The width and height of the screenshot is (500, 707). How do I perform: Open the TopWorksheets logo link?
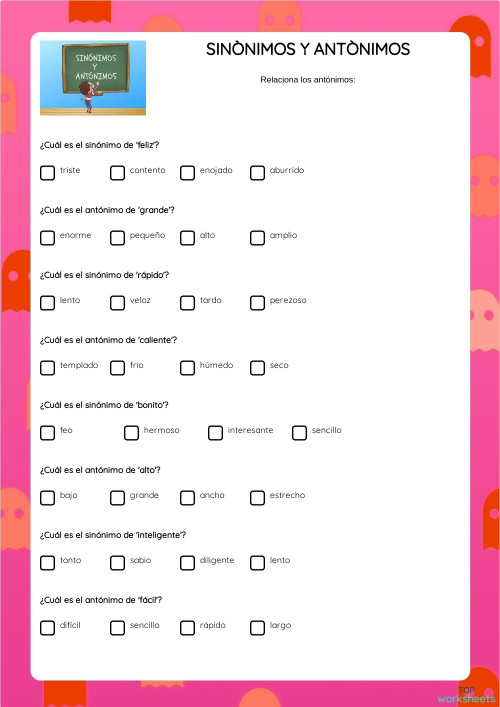[x=466, y=695]
